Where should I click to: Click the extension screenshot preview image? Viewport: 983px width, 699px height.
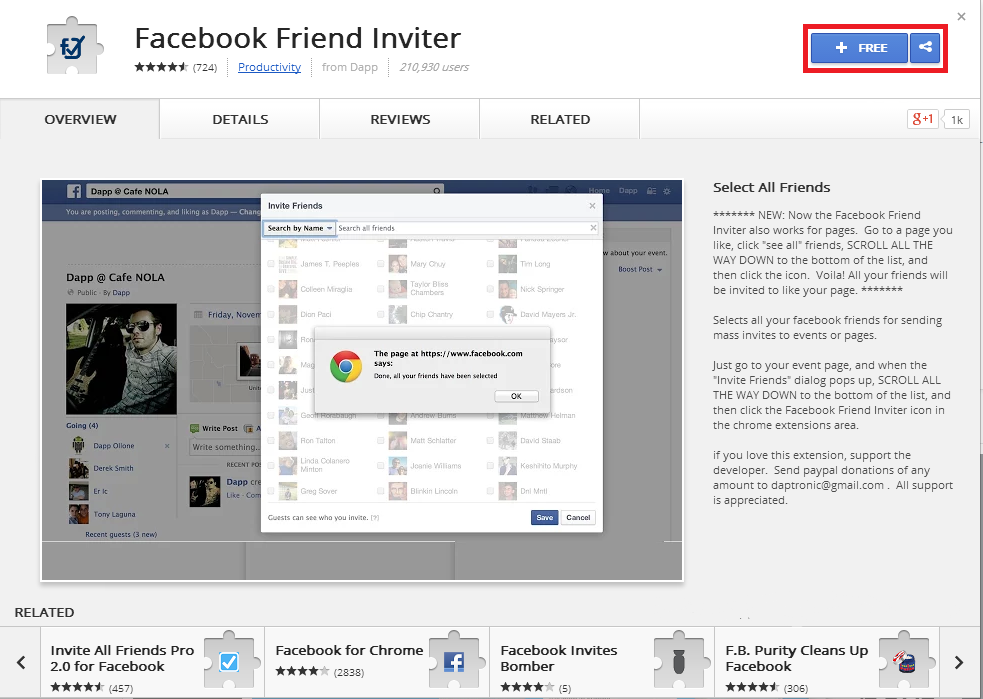(x=362, y=381)
